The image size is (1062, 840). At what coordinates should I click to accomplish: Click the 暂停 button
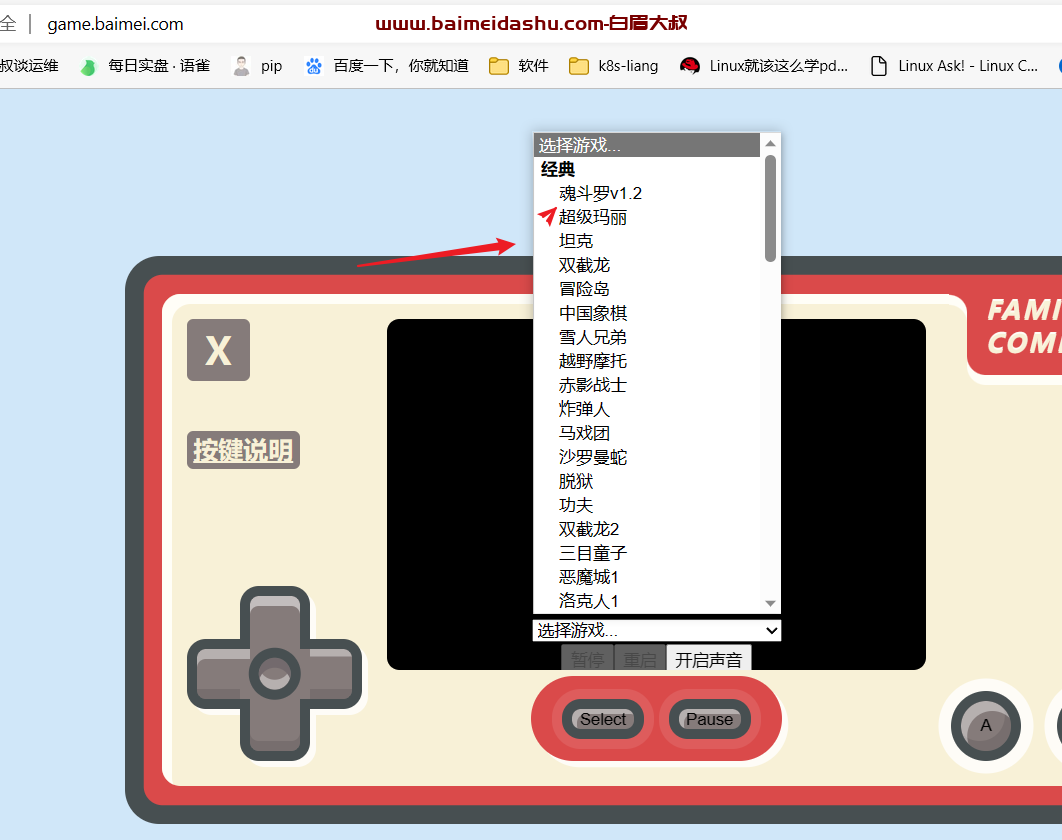587,660
